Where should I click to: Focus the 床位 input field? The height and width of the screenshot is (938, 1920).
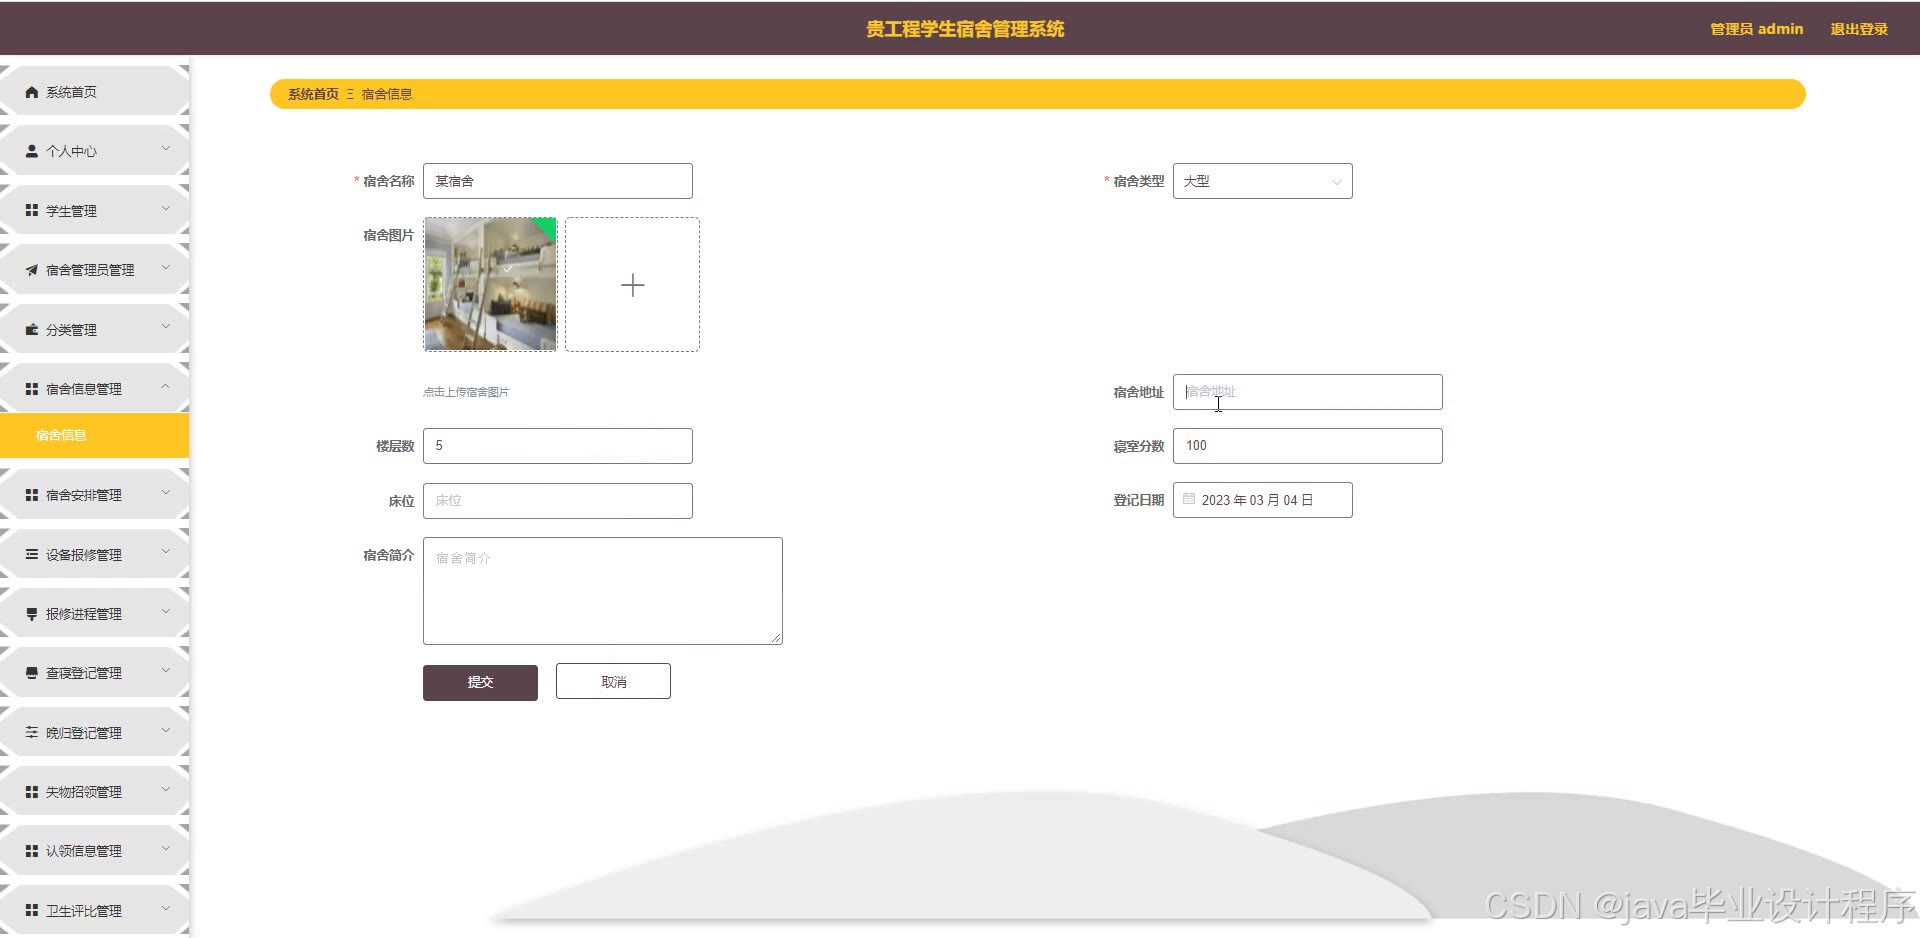558,501
